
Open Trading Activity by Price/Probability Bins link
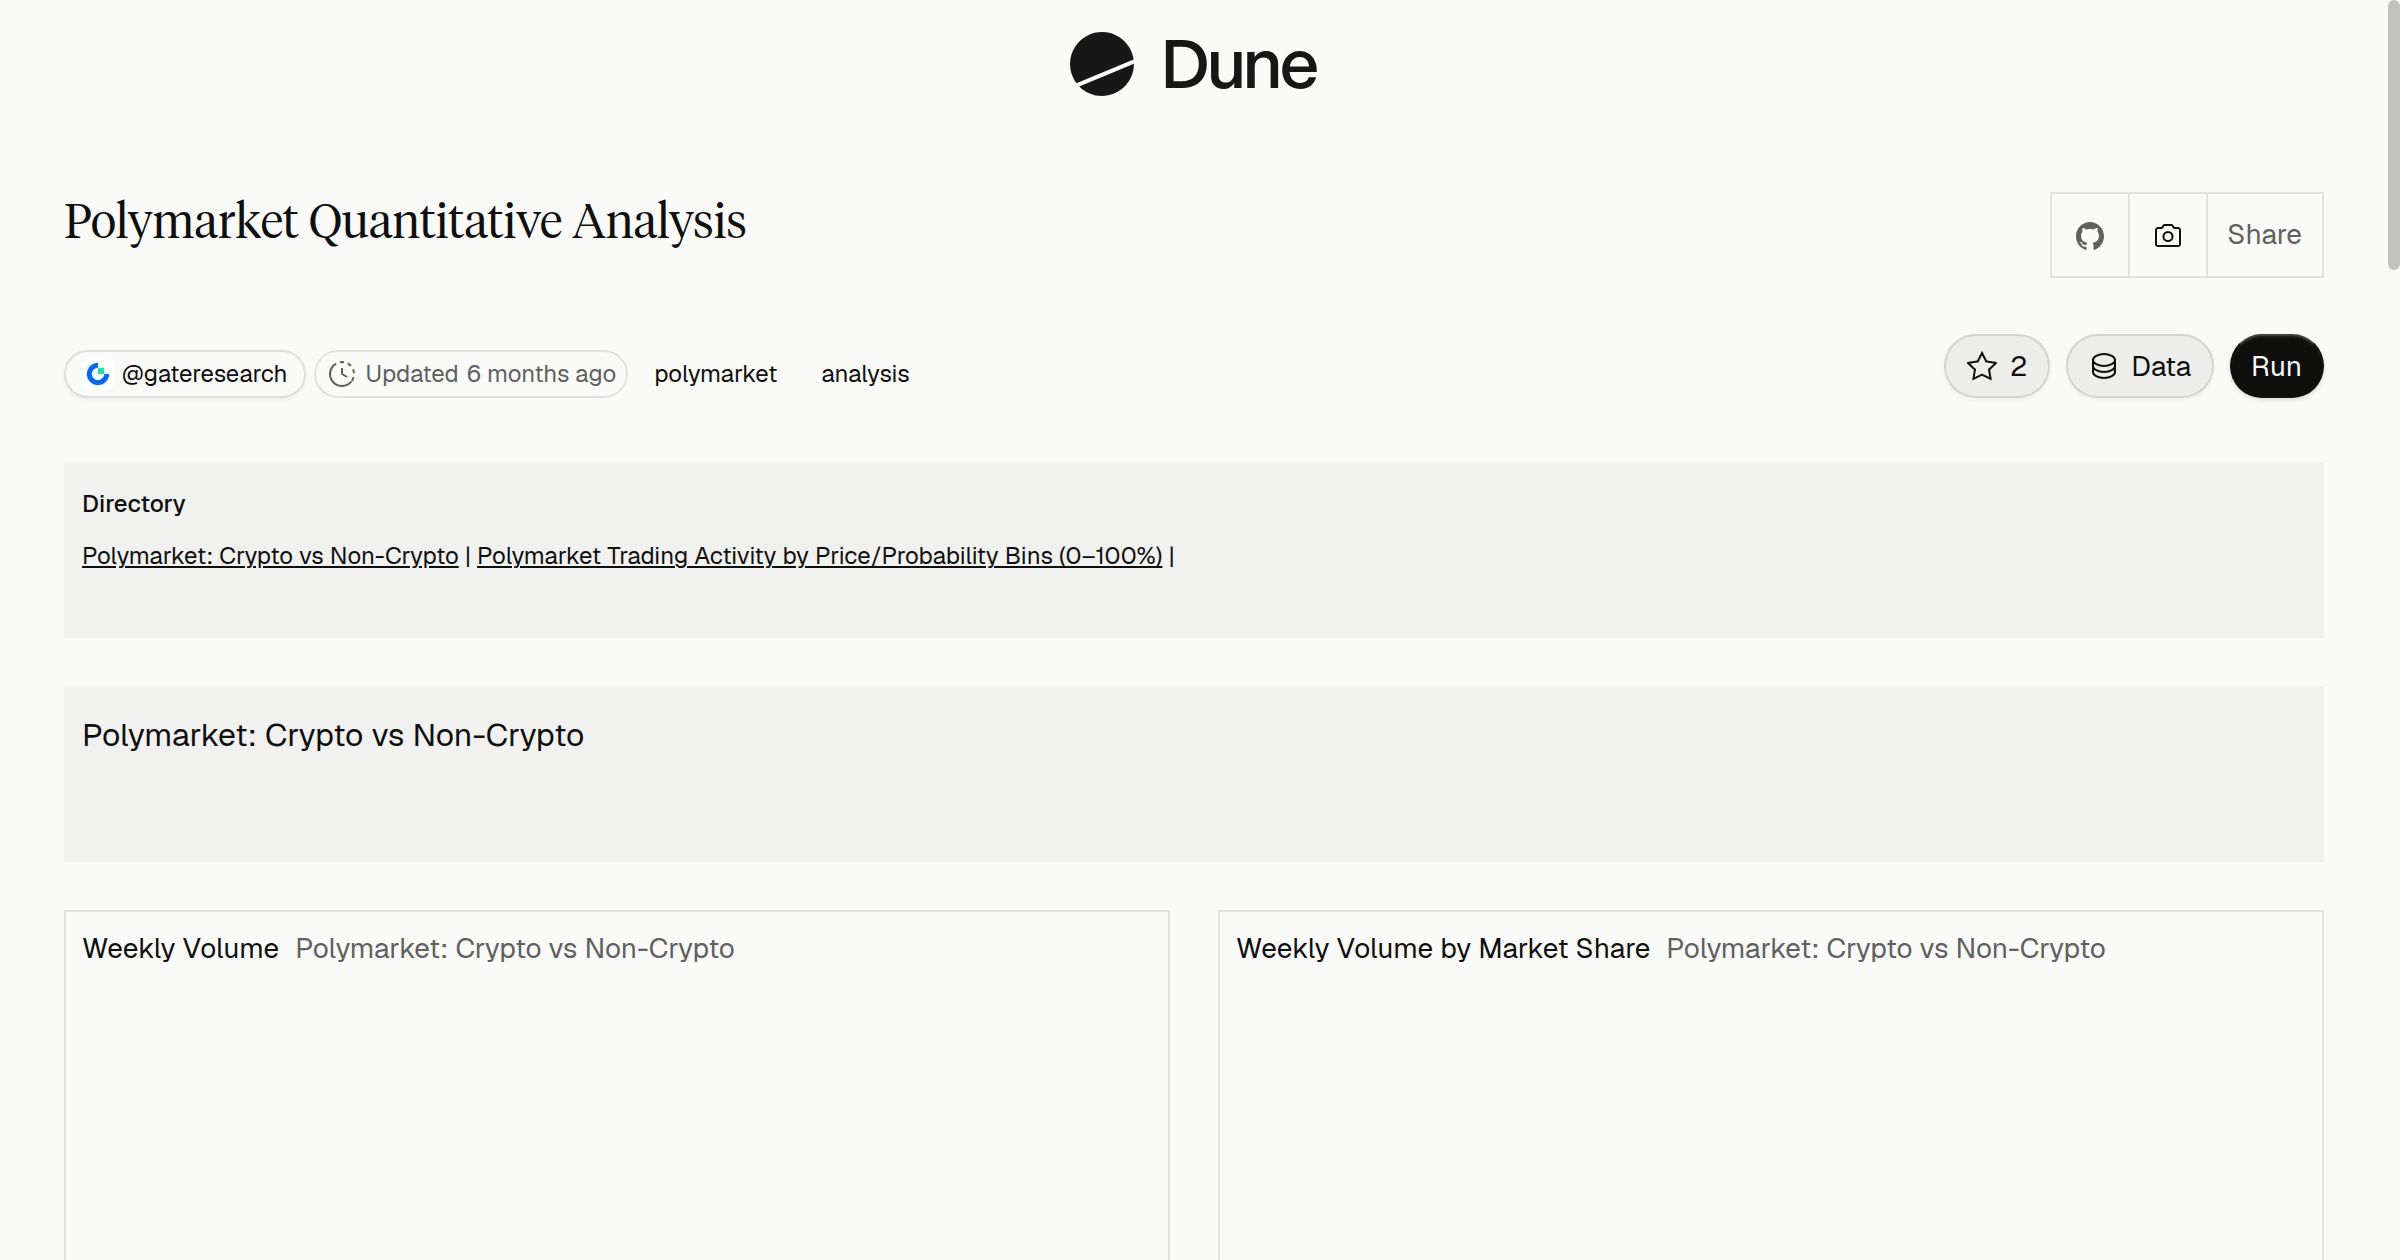pos(820,556)
